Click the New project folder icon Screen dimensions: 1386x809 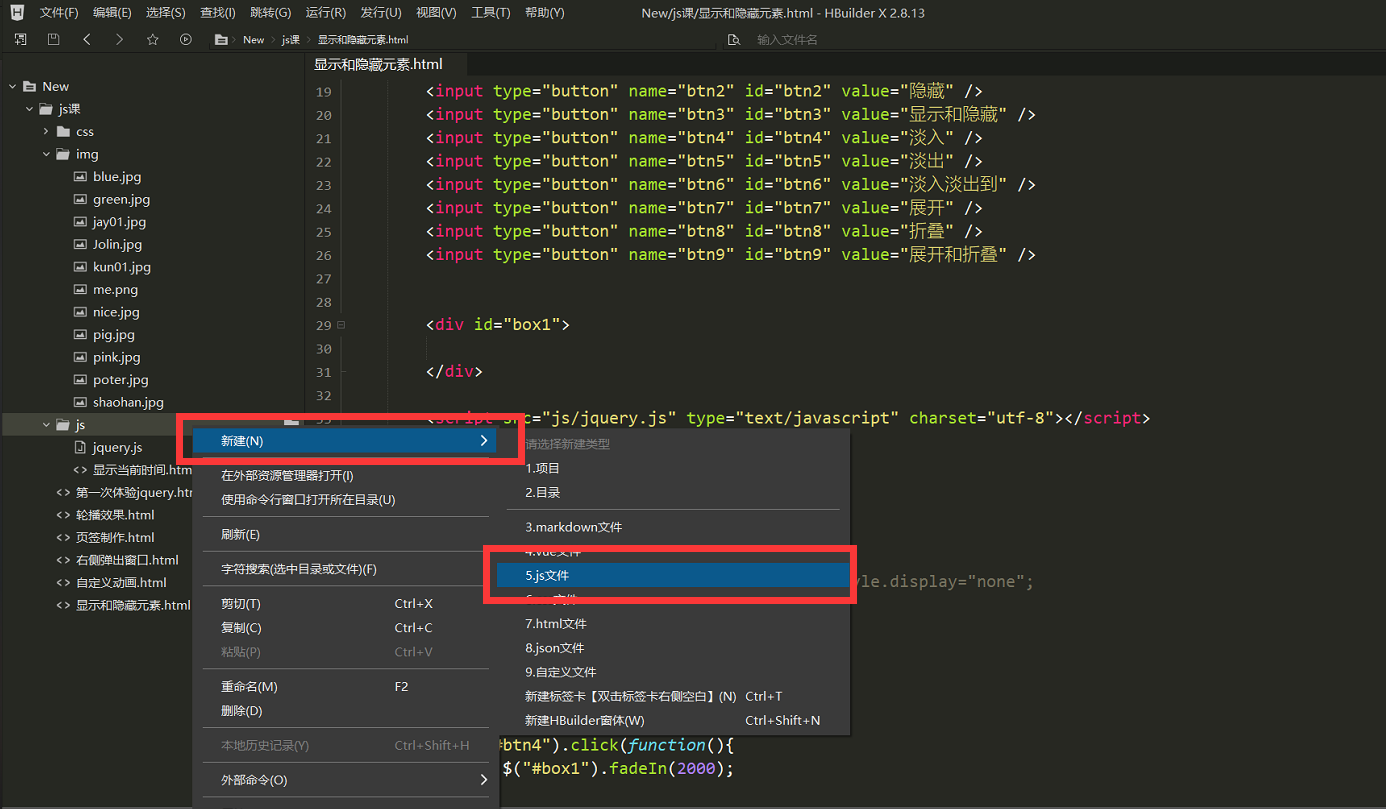tap(30, 86)
